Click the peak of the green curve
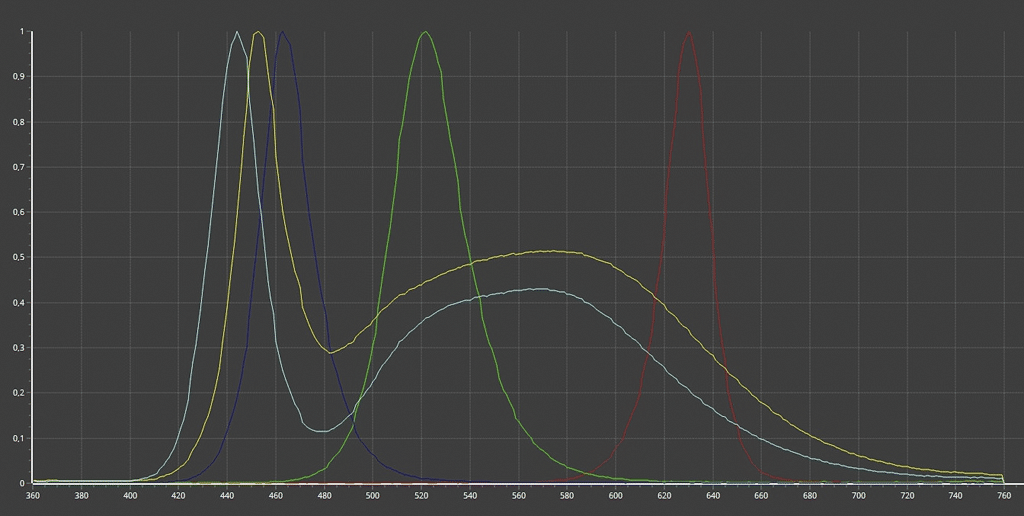The image size is (1024, 516). point(426,32)
